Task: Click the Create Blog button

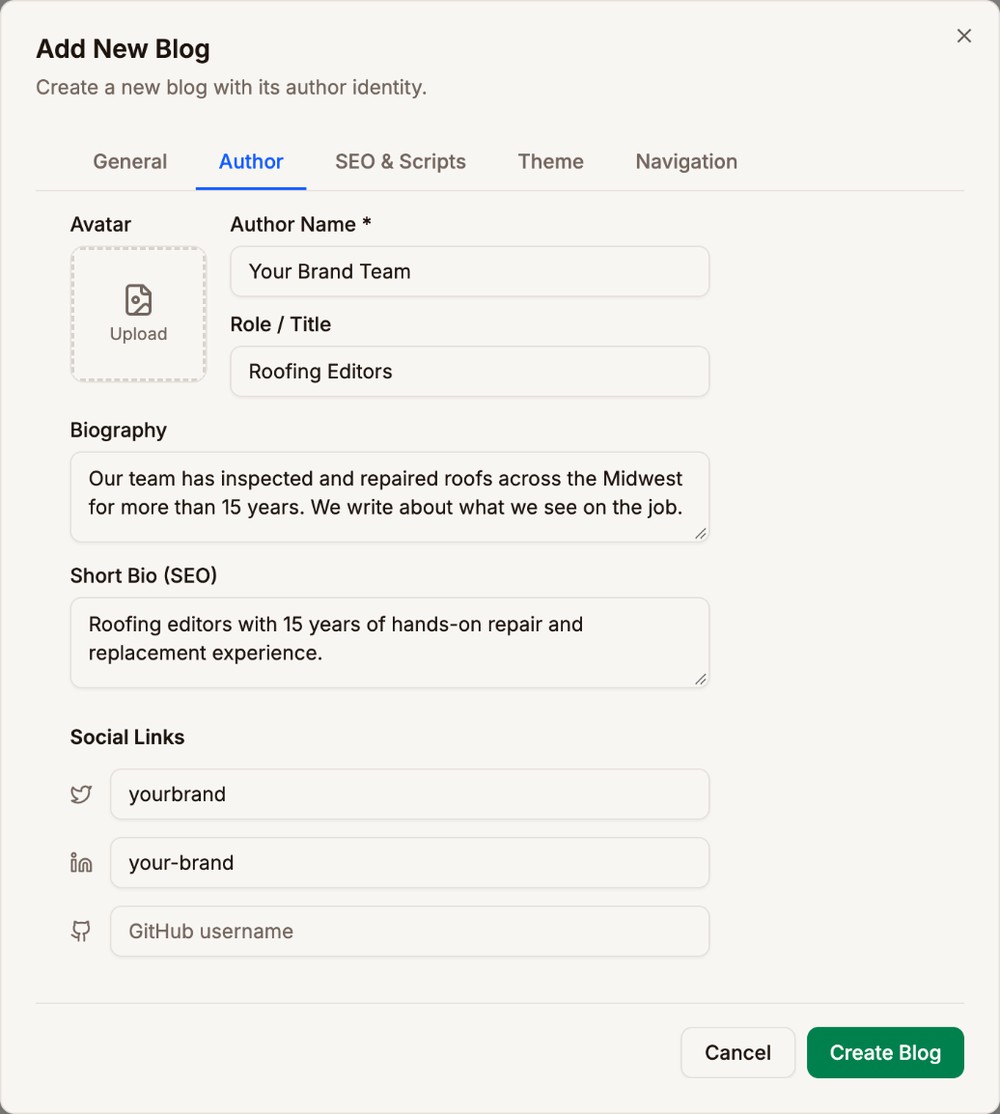Action: click(885, 1052)
